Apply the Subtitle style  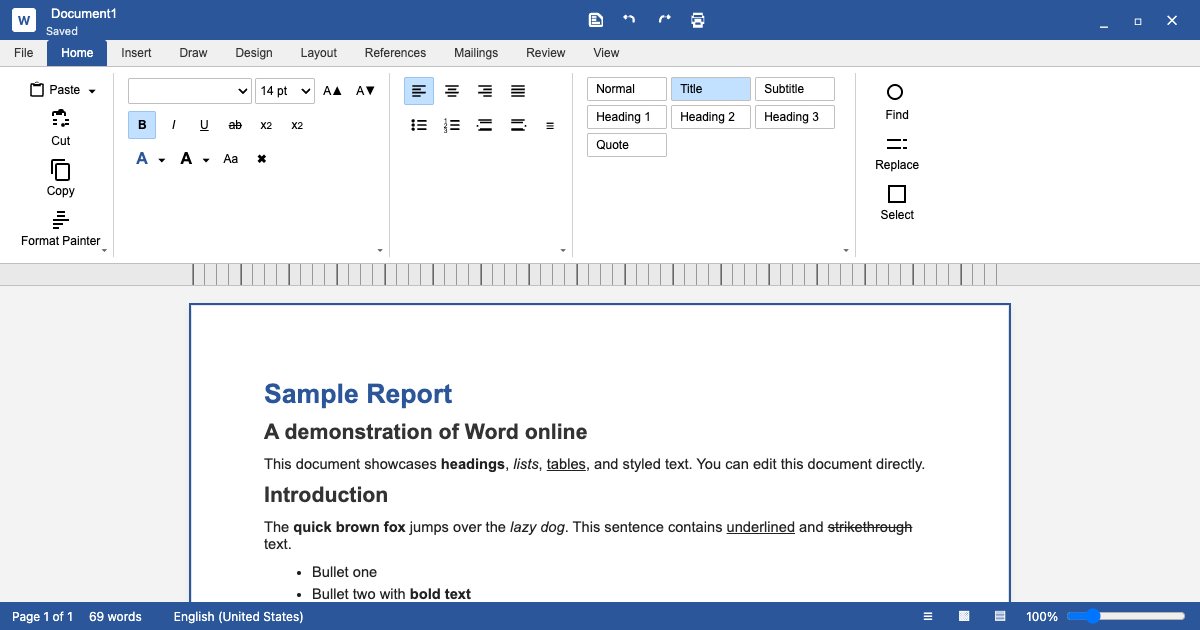tap(795, 89)
